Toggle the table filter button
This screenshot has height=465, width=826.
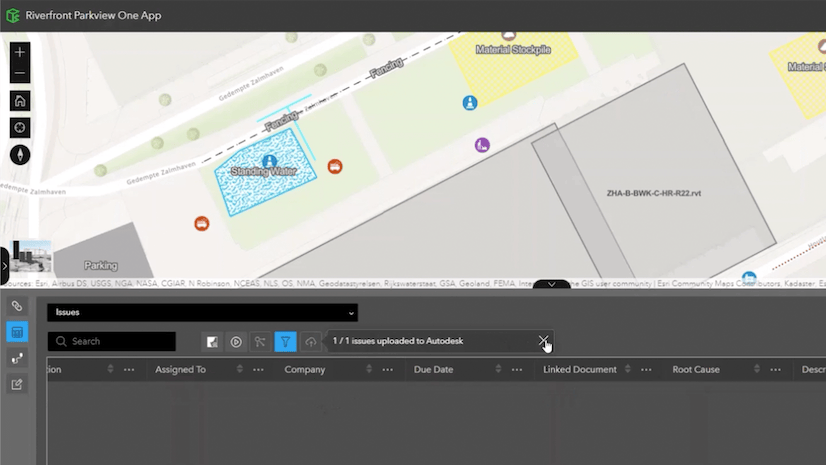pyautogui.click(x=285, y=342)
